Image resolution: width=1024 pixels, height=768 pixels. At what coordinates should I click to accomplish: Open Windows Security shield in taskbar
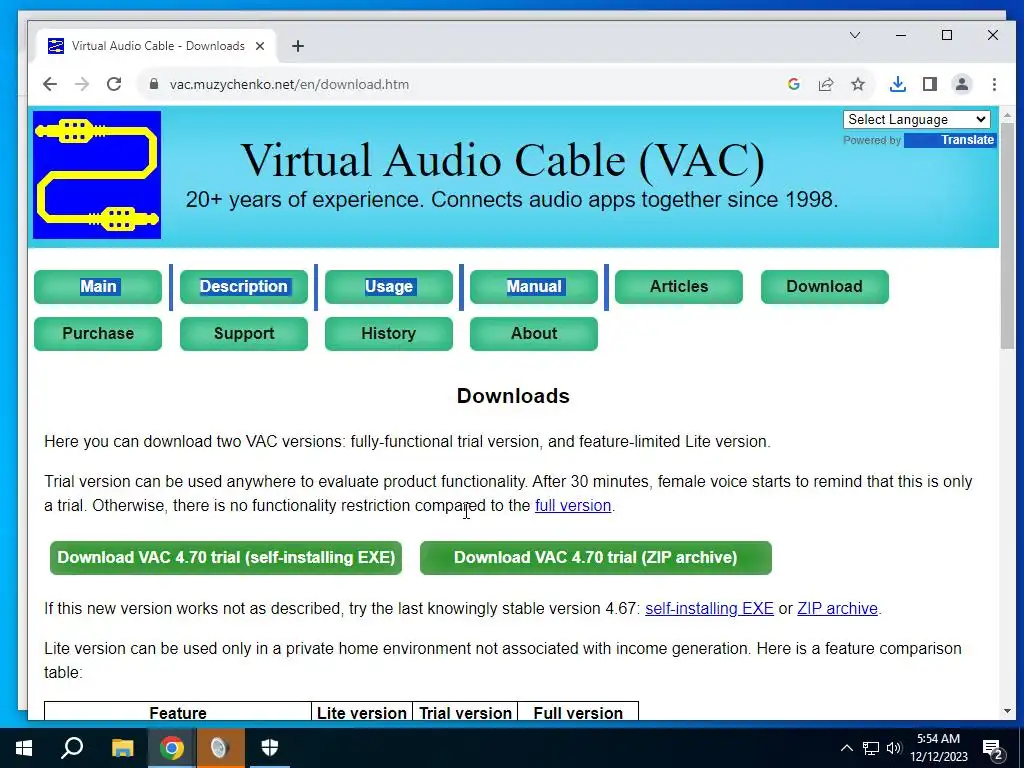pos(269,748)
